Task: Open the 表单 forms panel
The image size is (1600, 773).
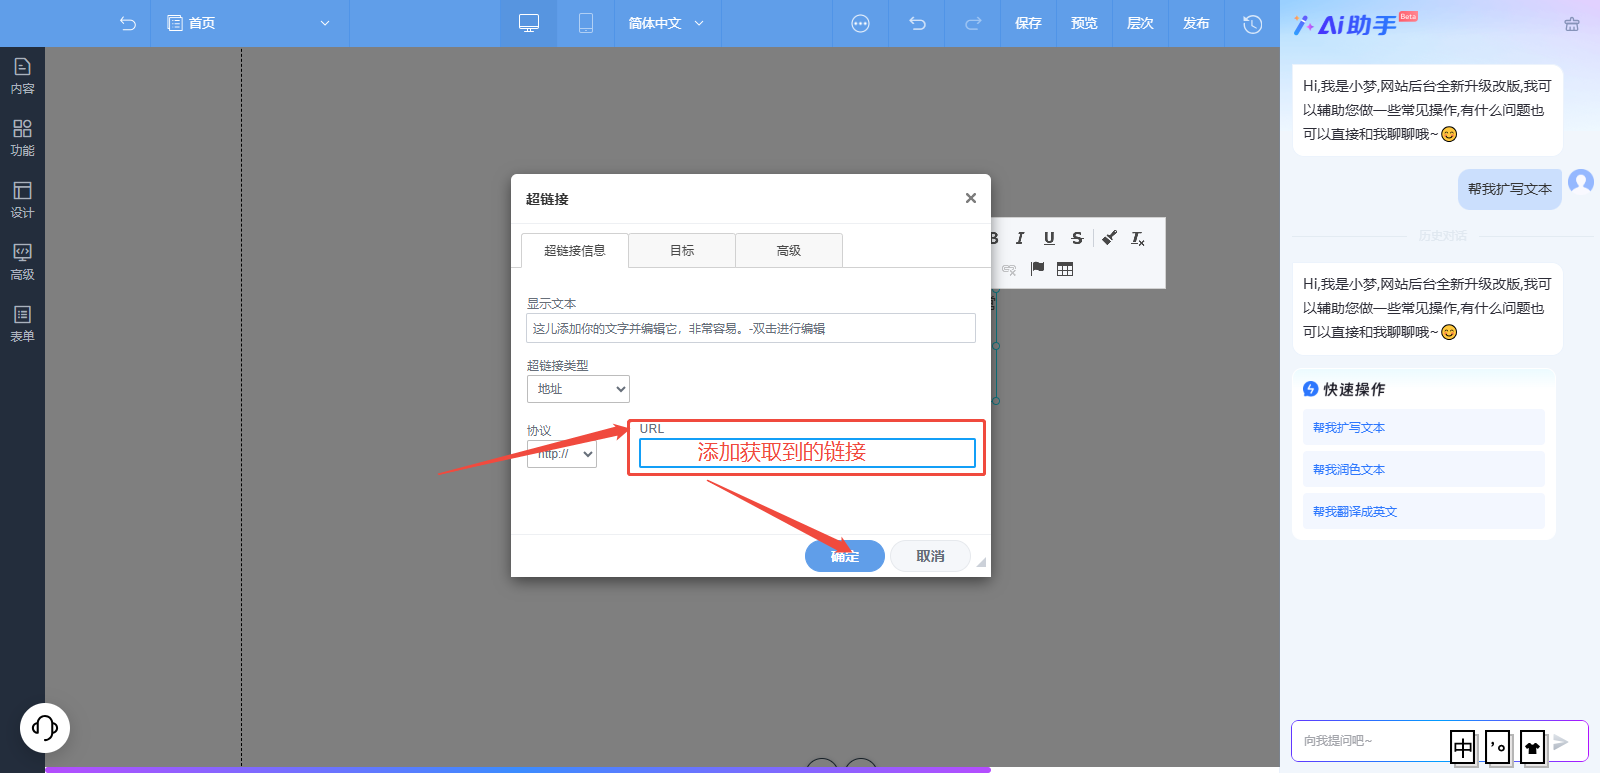Action: 22,323
